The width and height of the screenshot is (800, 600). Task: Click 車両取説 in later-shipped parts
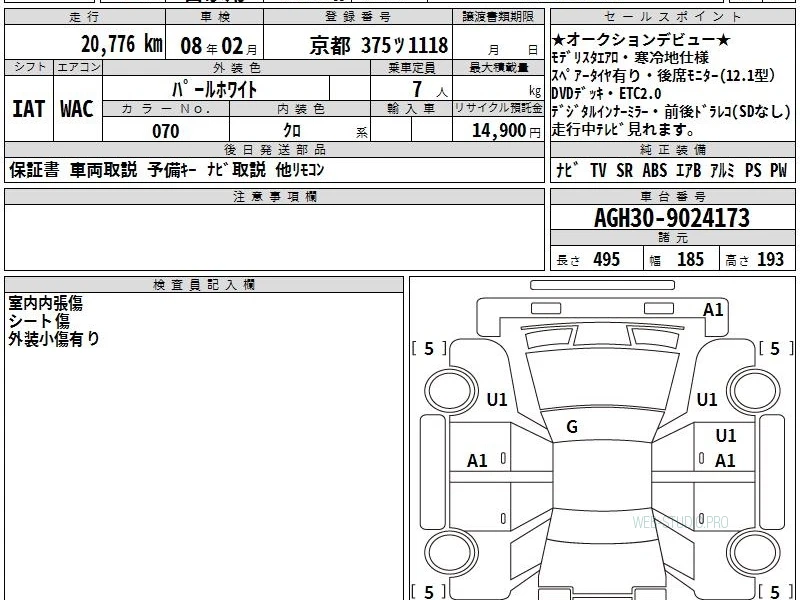click(104, 170)
